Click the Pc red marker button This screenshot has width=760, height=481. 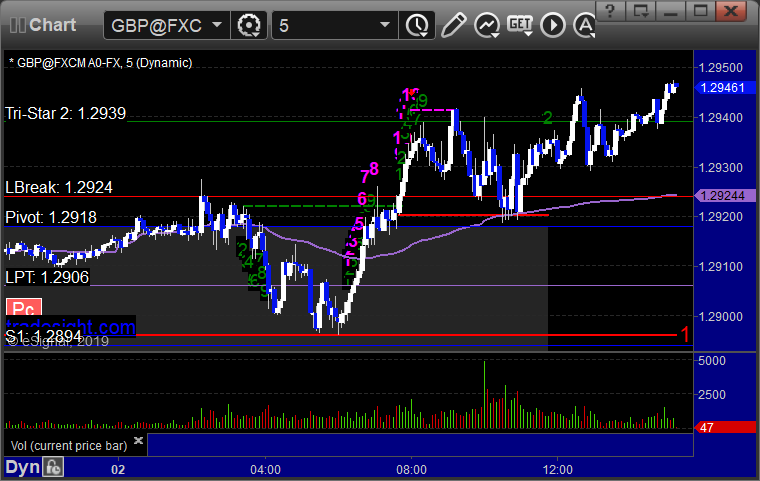(24, 308)
